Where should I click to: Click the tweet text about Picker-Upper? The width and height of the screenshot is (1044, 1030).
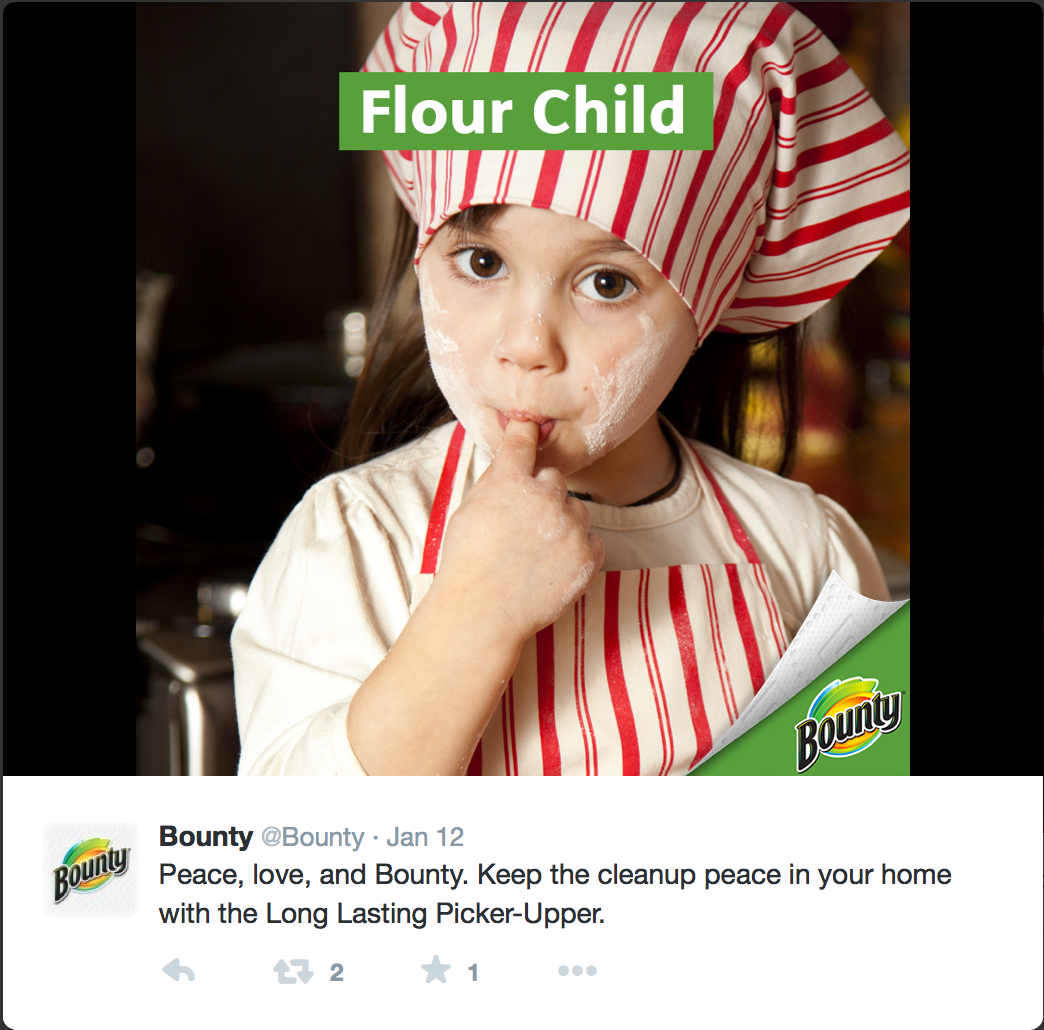click(x=555, y=894)
